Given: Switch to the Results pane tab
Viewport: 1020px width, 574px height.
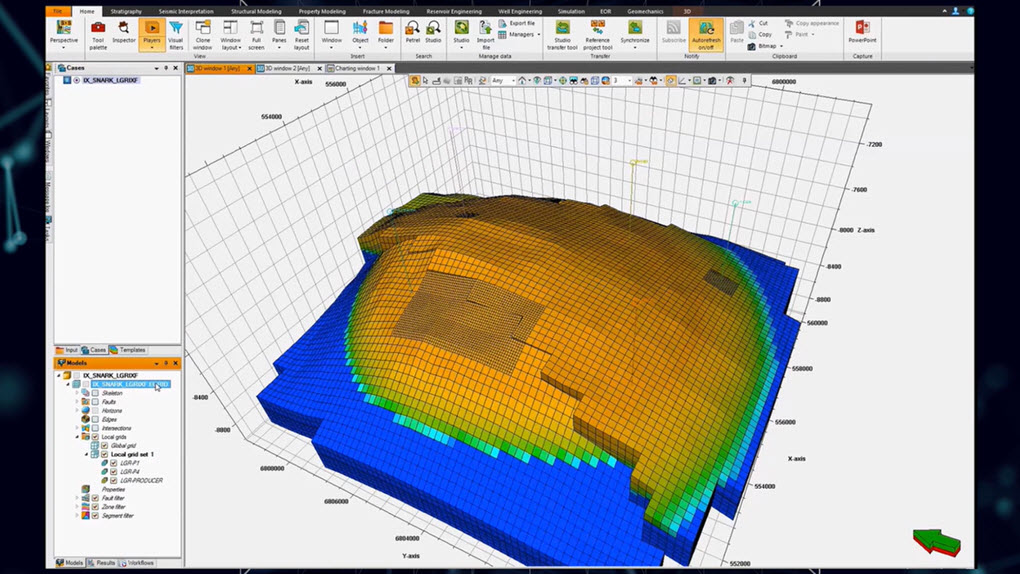Looking at the screenshot, I should 102,563.
